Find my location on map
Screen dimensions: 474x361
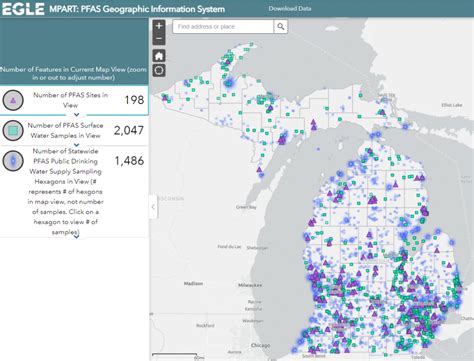pyautogui.click(x=159, y=70)
